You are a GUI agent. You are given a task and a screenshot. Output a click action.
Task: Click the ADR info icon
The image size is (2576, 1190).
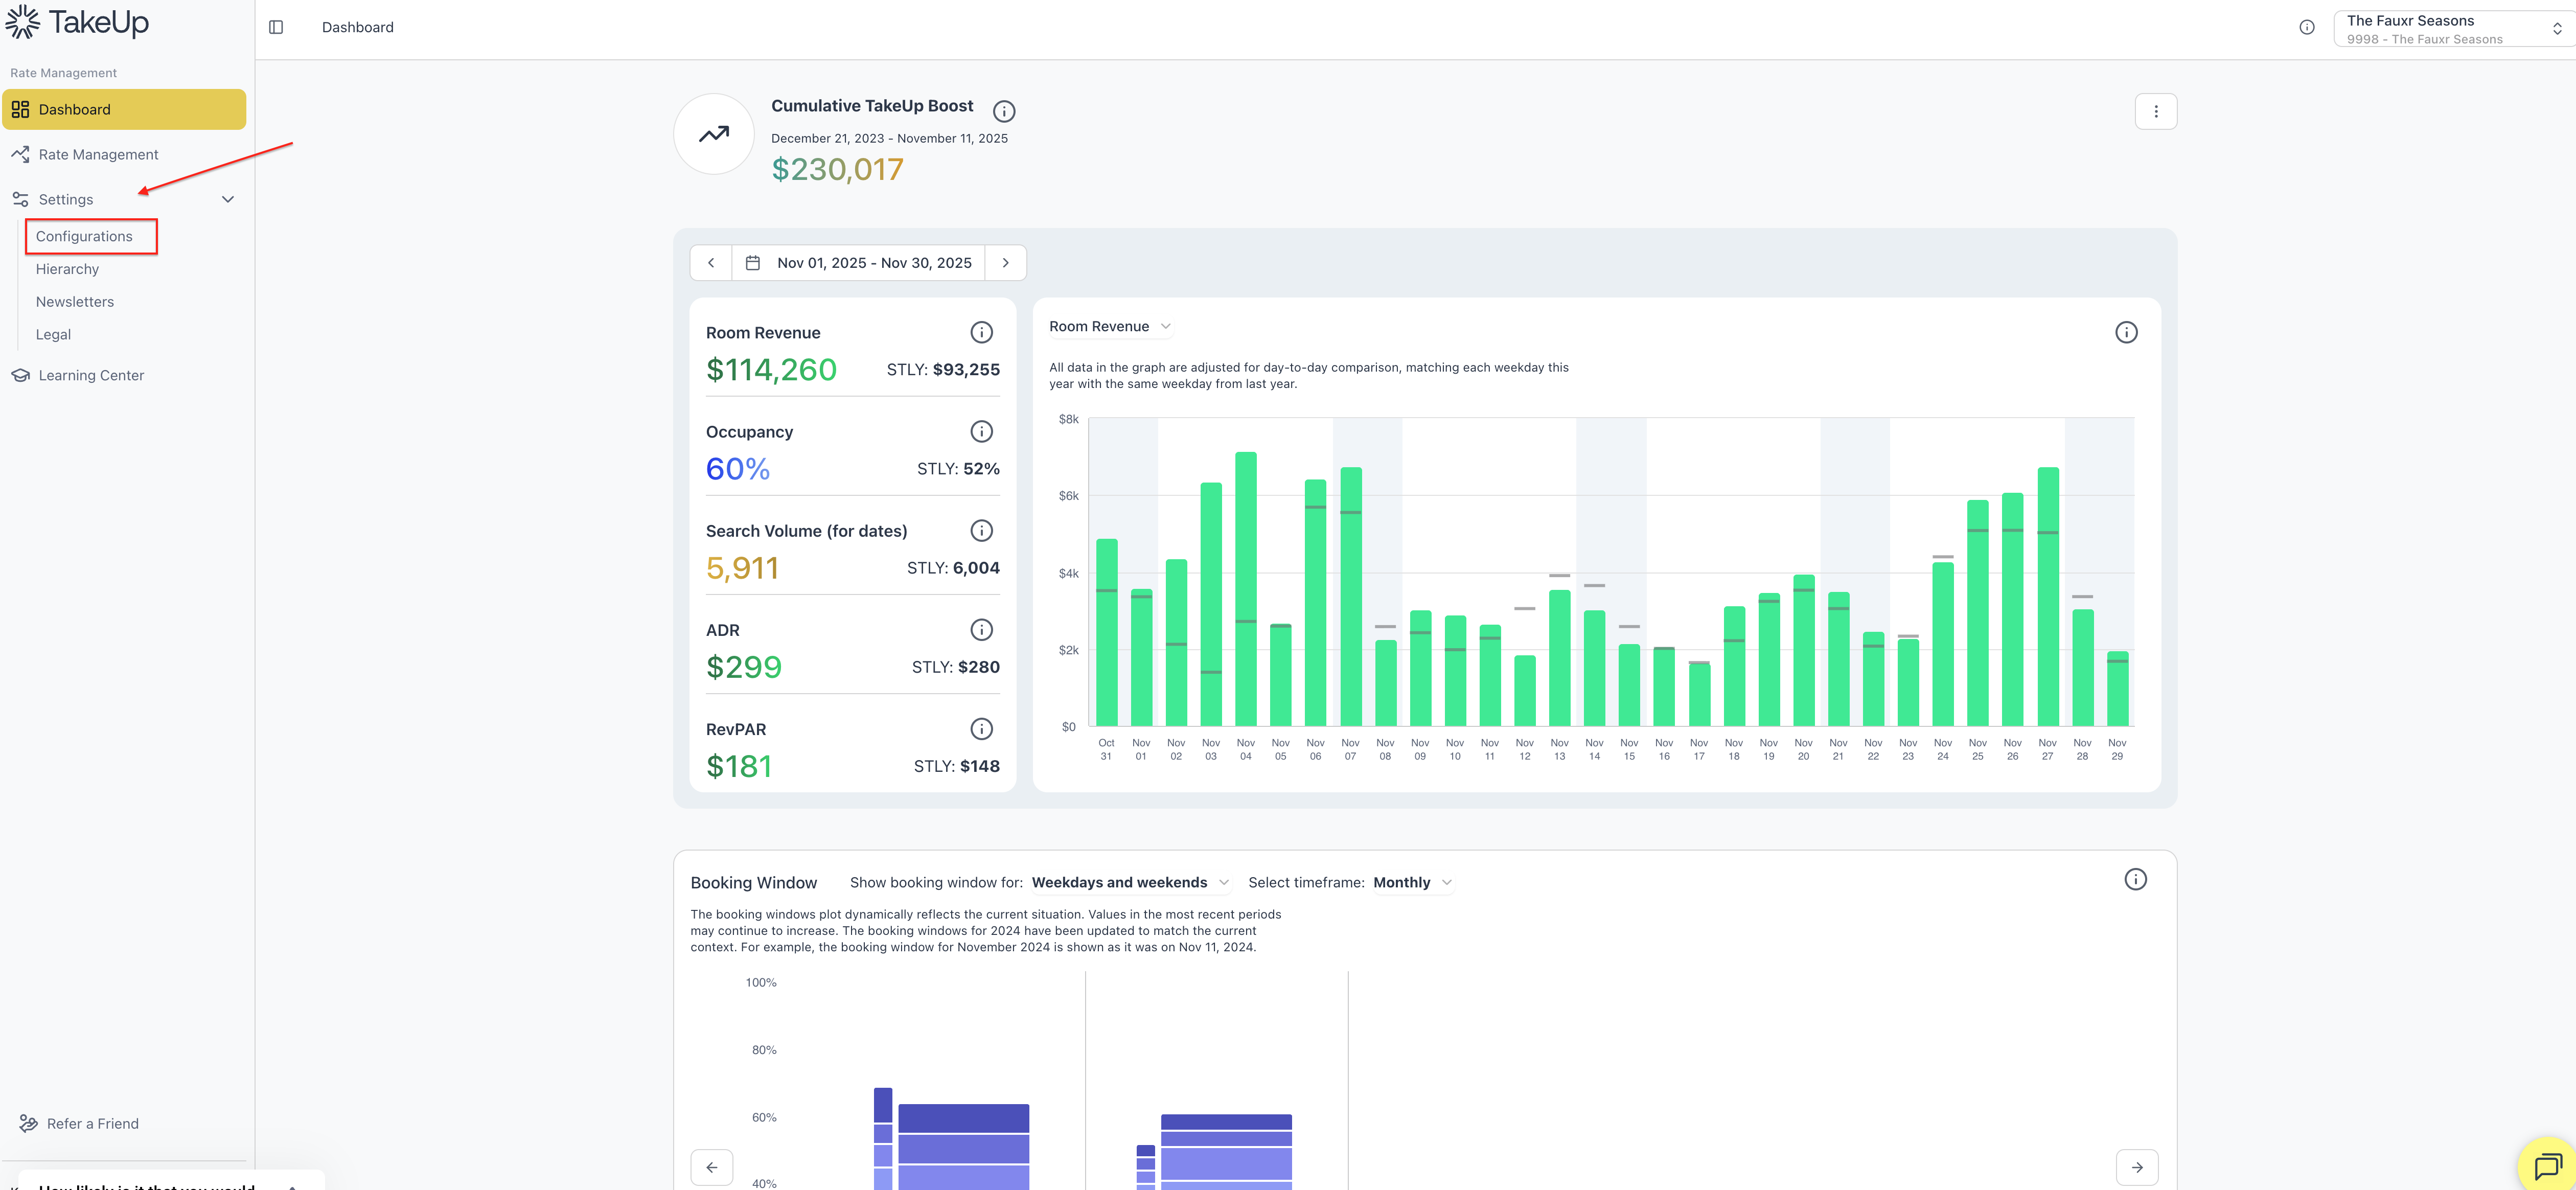pyautogui.click(x=981, y=630)
